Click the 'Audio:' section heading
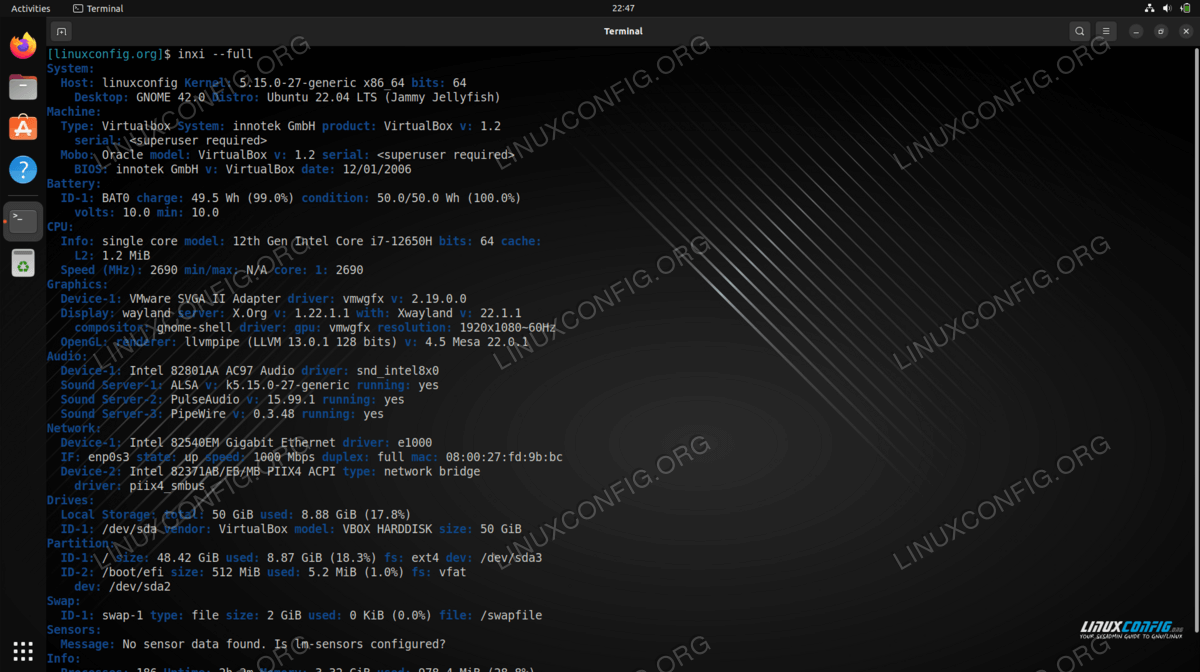Viewport: 1200px width, 672px height. click(x=67, y=356)
